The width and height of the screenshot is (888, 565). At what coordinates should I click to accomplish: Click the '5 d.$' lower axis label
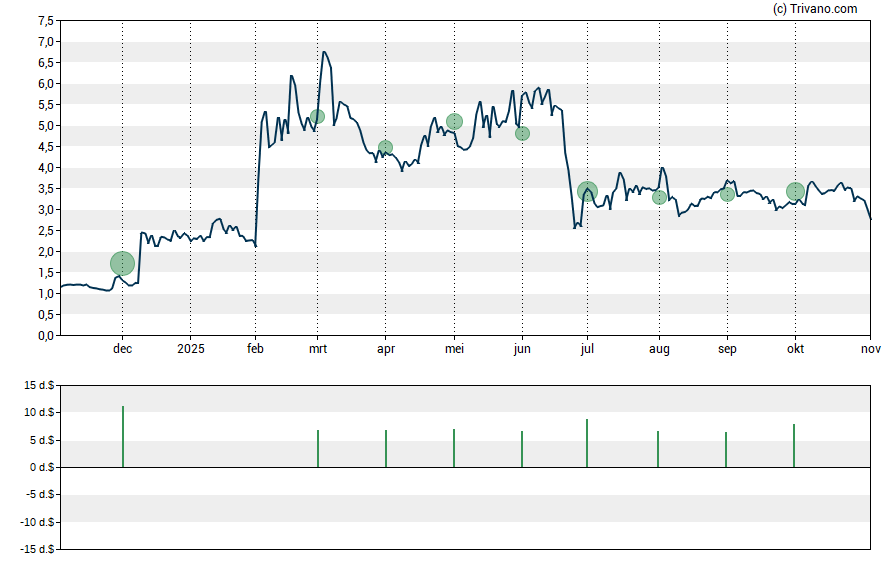[x=42, y=440]
